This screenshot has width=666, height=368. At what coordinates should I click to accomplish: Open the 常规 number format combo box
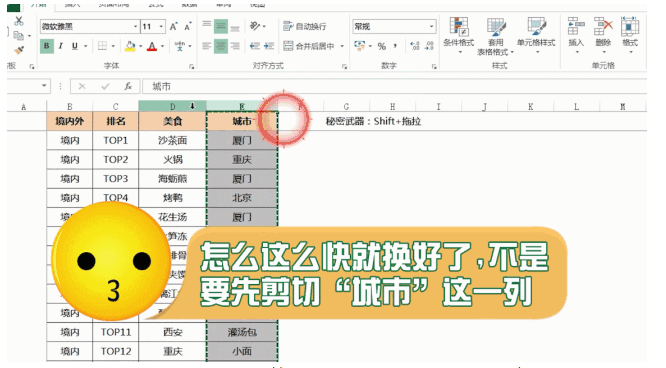(x=394, y=26)
